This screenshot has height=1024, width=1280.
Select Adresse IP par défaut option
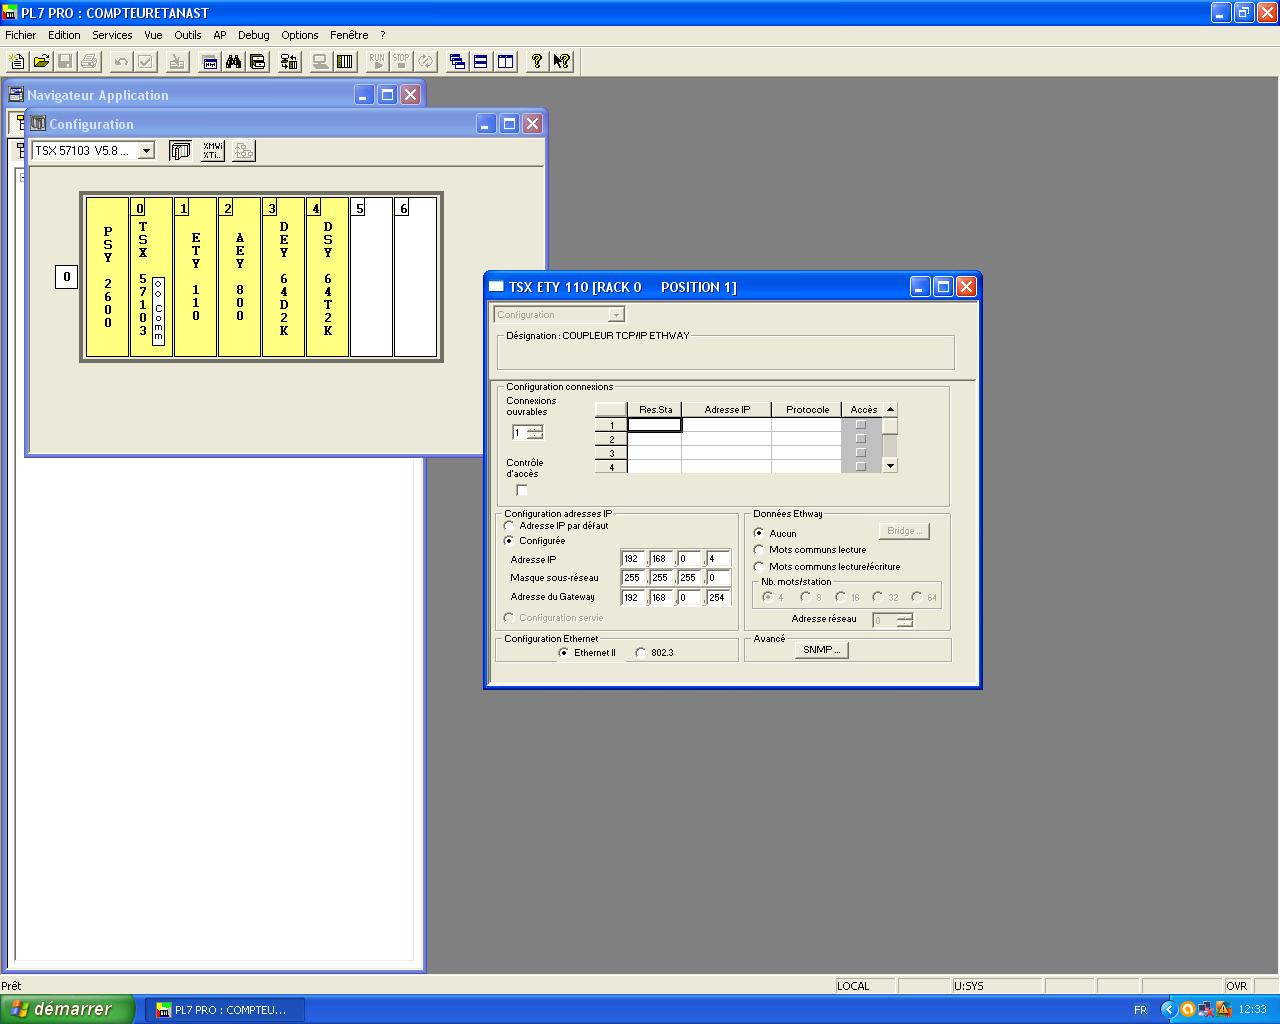click(509, 526)
